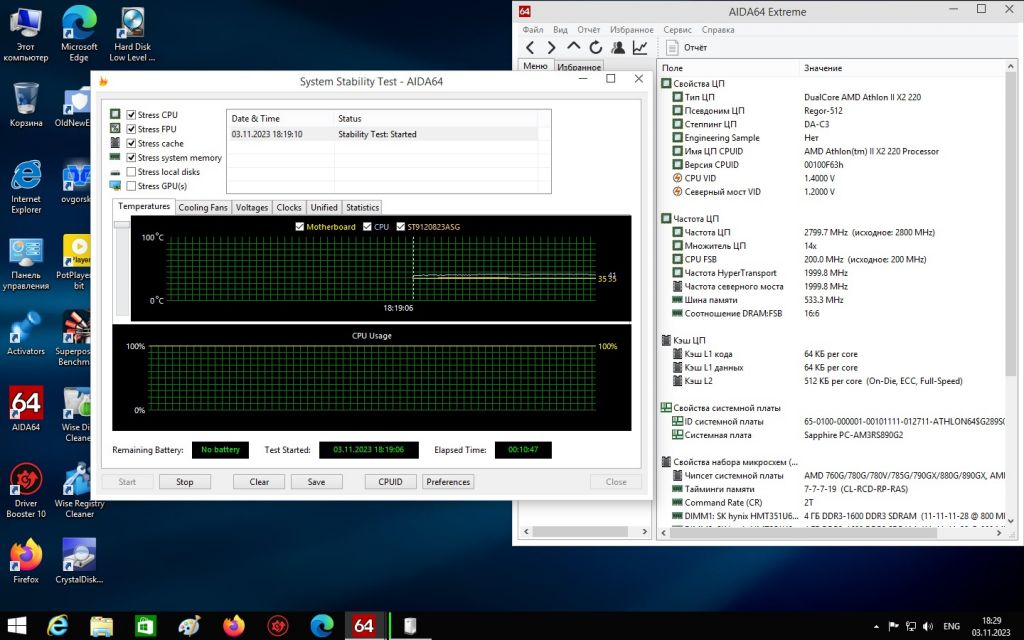Click the Поле column header
The height and width of the screenshot is (640, 1024).
(729, 68)
